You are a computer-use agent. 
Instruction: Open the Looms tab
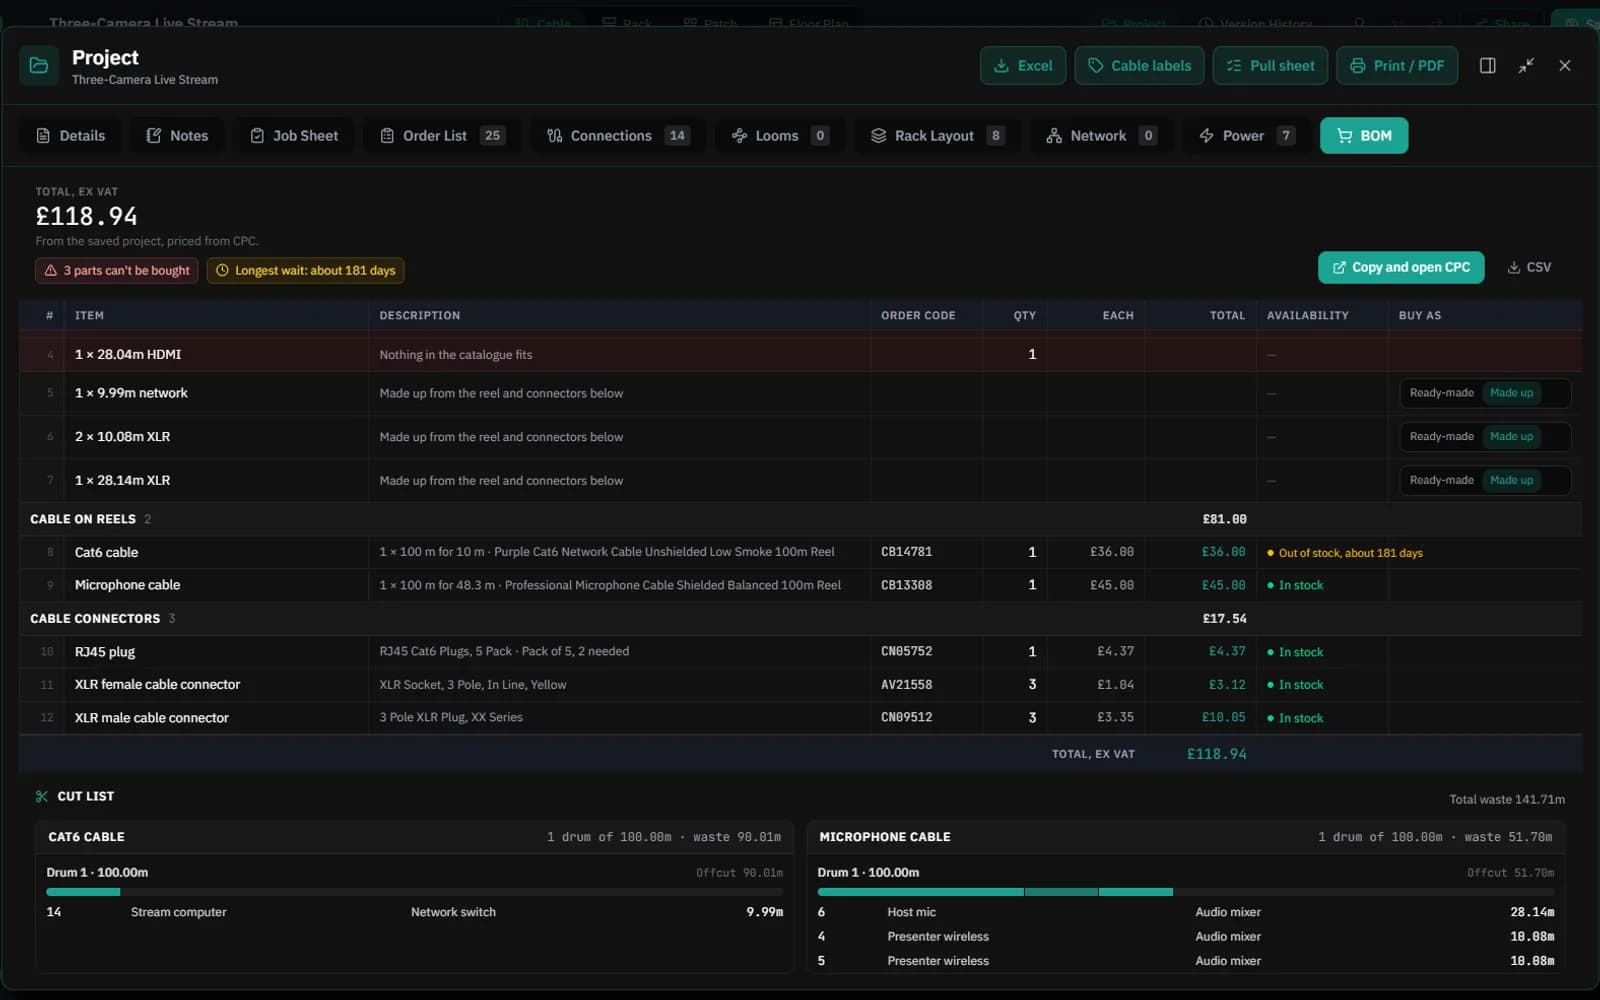pyautogui.click(x=780, y=136)
